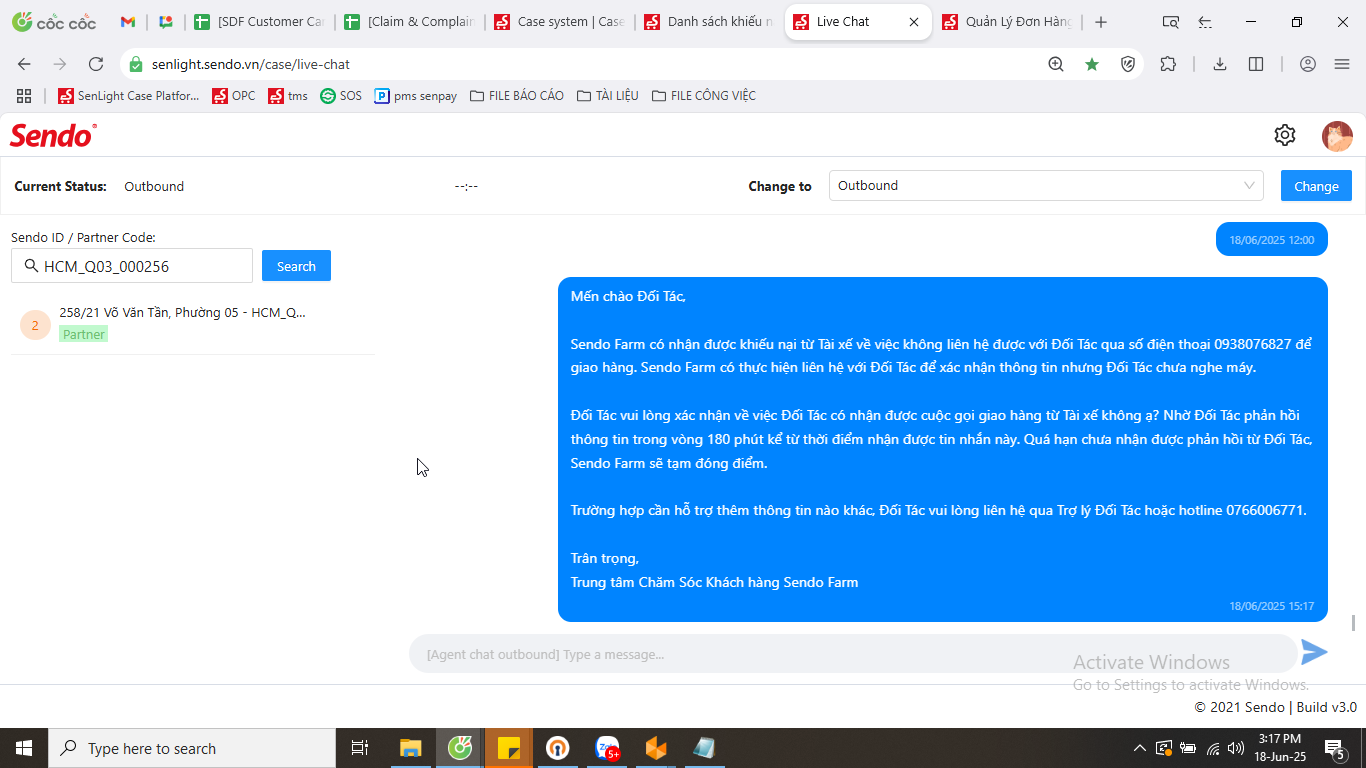This screenshot has width=1366, height=768.
Task: Open the SenLight Case Platform bookmark
Action: coord(128,96)
